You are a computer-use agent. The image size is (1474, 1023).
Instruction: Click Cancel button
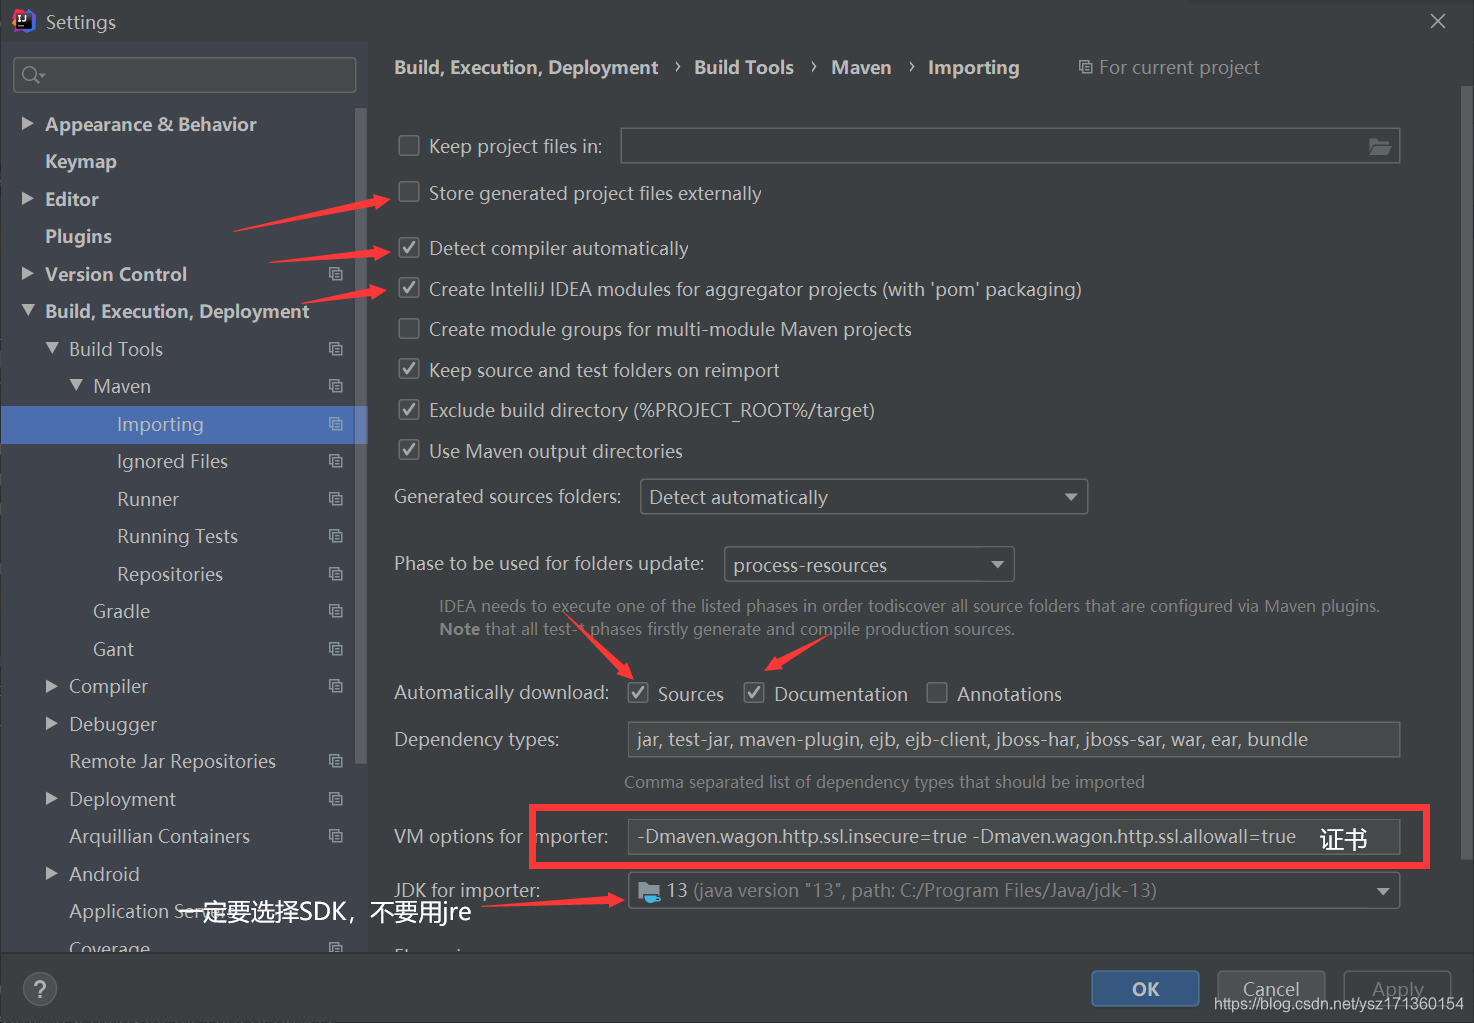pos(1271,989)
